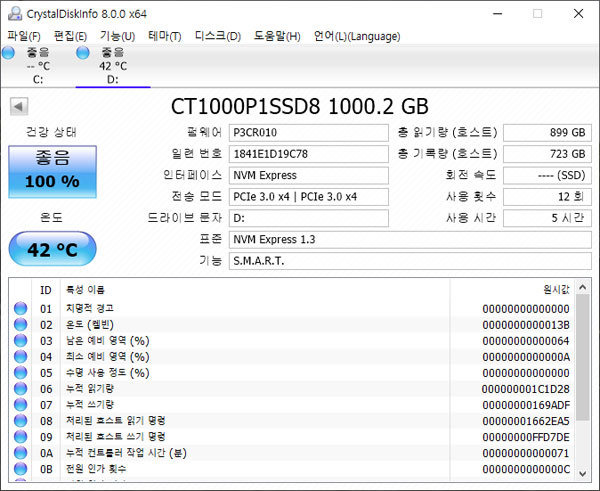Image resolution: width=600 pixels, height=491 pixels.
Task: Select the C: drive tab
Action: click(x=38, y=66)
